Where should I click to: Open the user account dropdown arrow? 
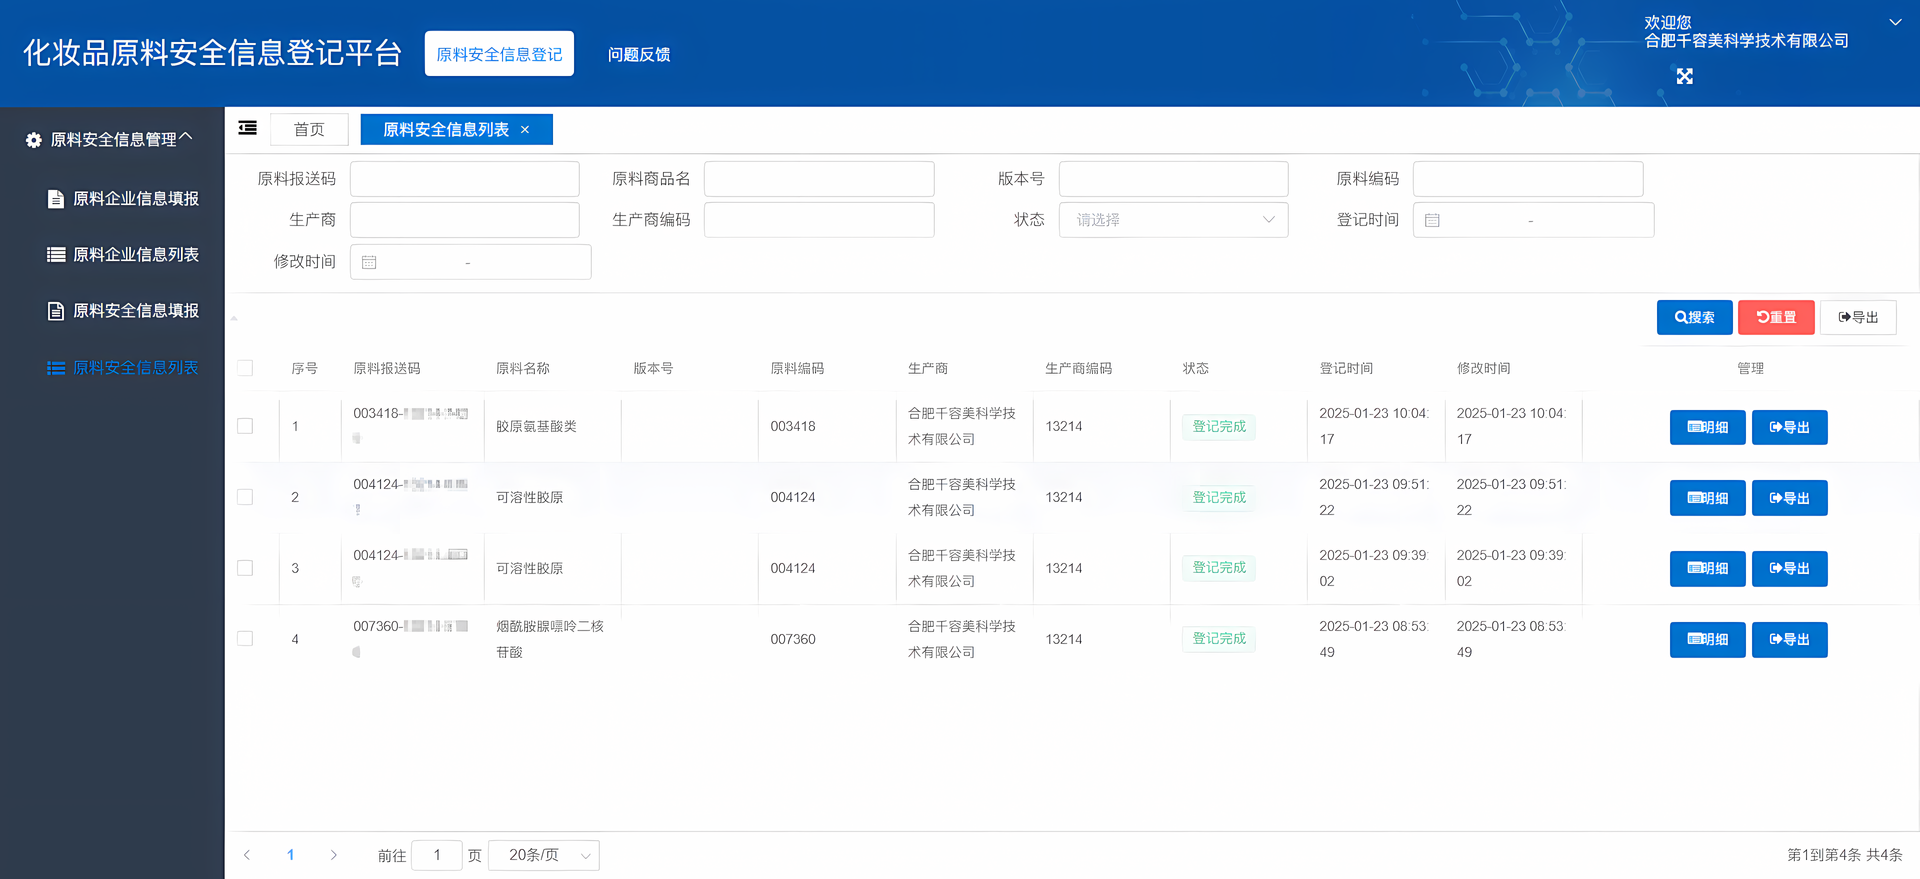click(x=1894, y=22)
